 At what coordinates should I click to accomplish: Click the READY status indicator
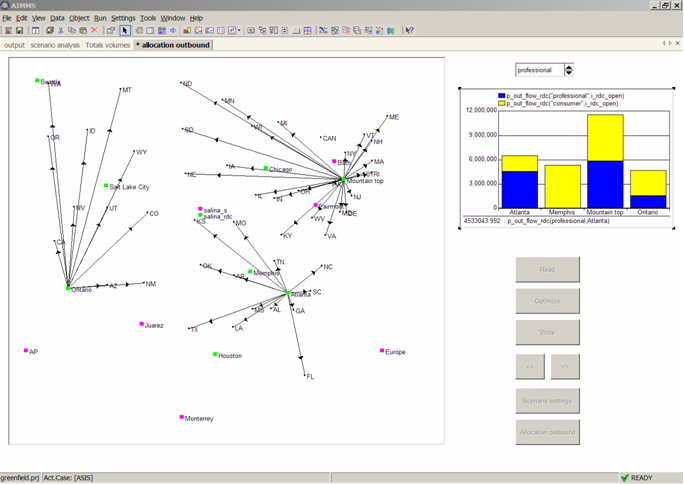[x=637, y=478]
